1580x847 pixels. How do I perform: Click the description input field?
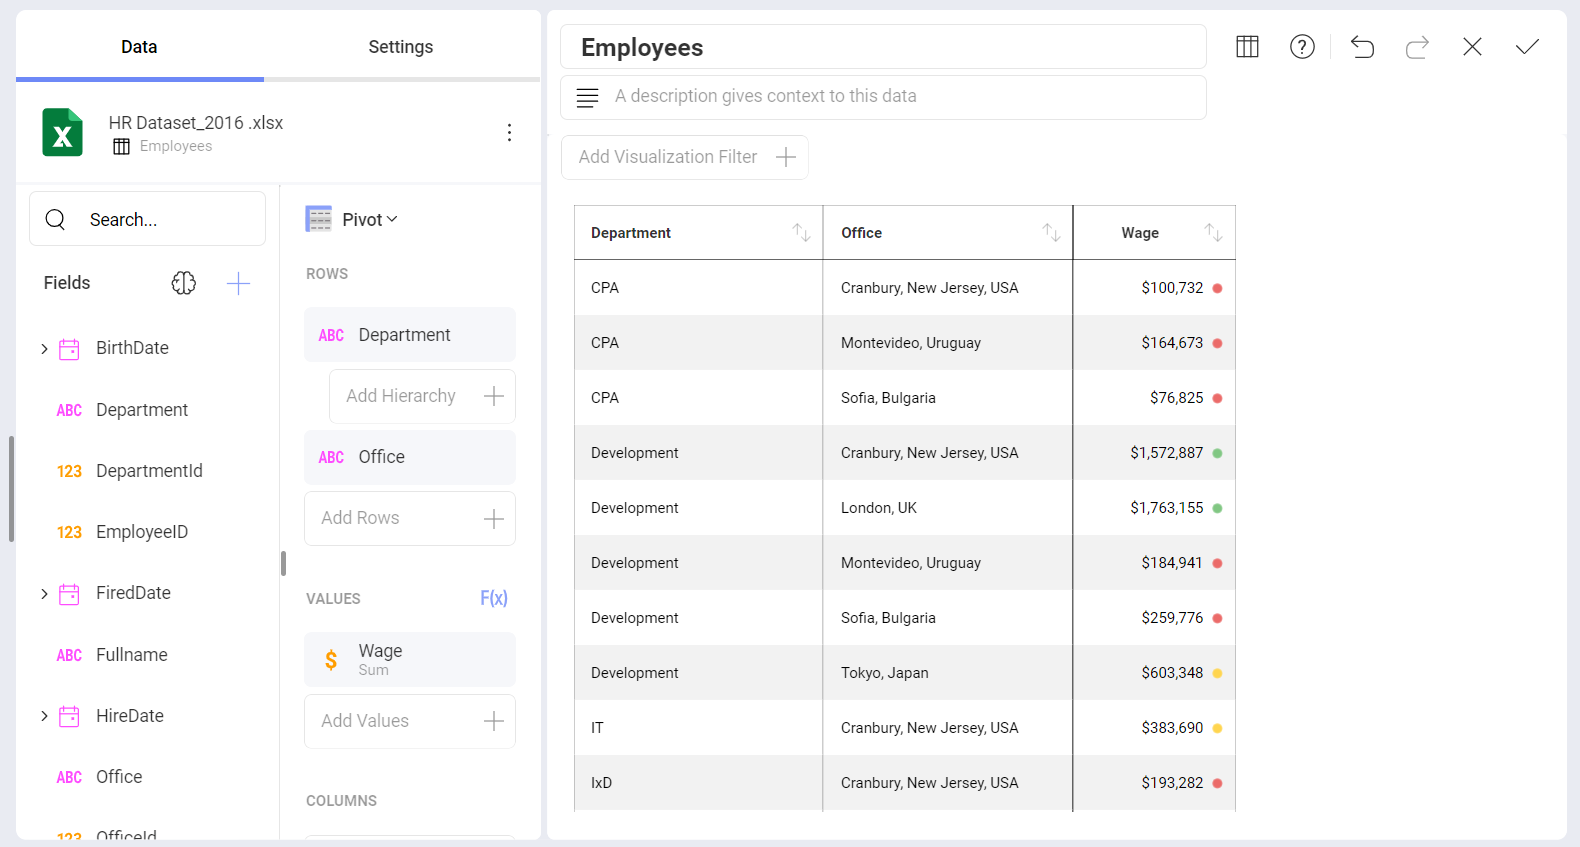click(x=883, y=97)
